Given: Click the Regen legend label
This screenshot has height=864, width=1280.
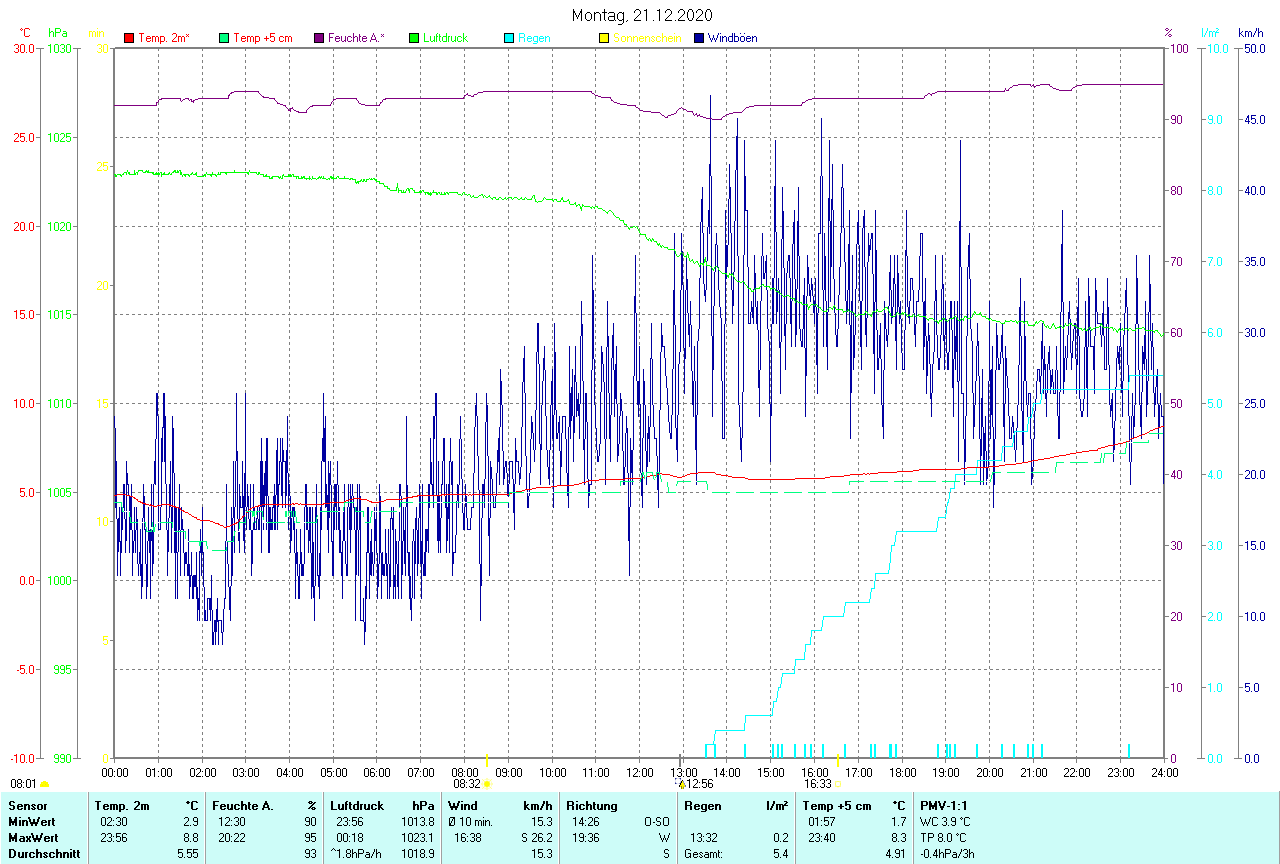Looking at the screenshot, I should (534, 38).
